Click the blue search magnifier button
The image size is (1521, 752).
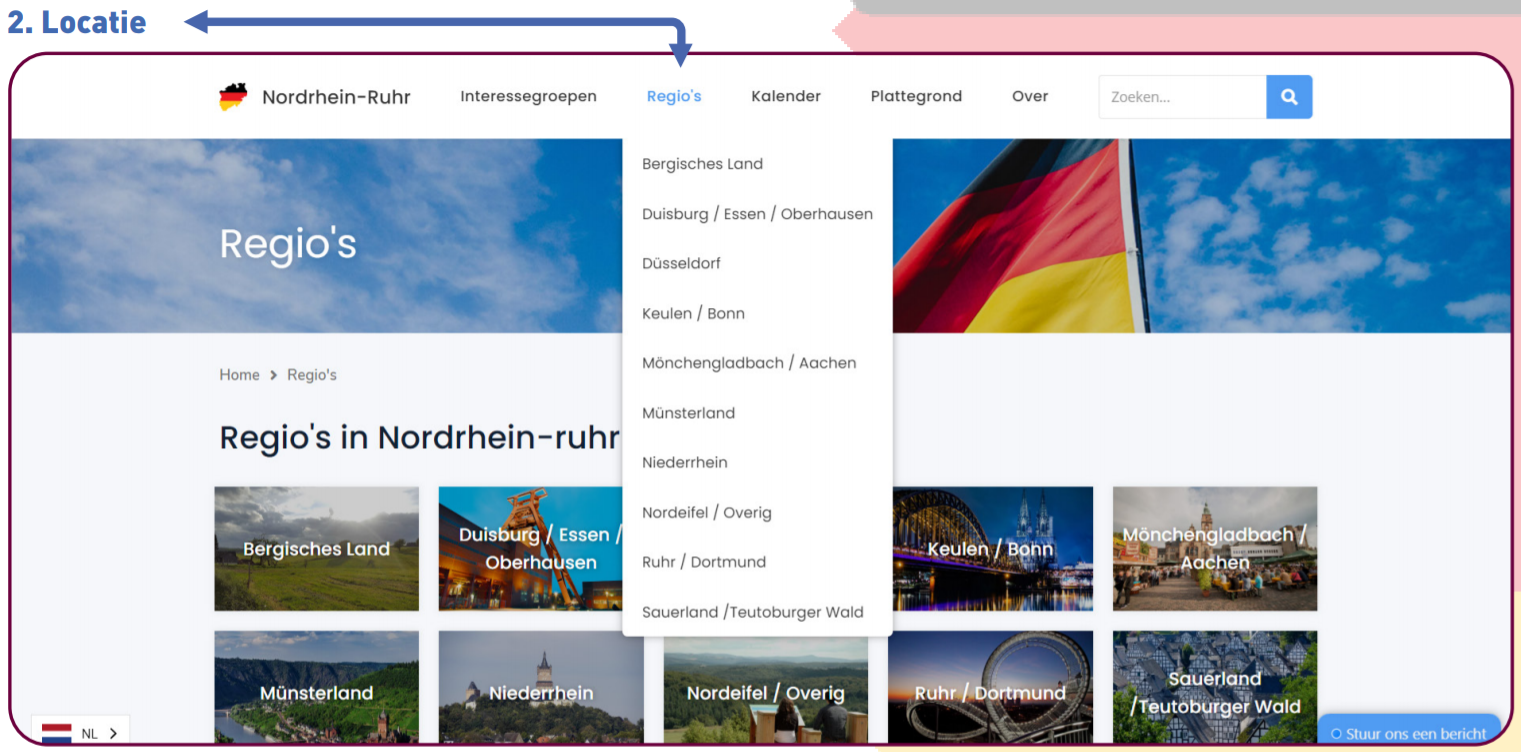click(1289, 97)
